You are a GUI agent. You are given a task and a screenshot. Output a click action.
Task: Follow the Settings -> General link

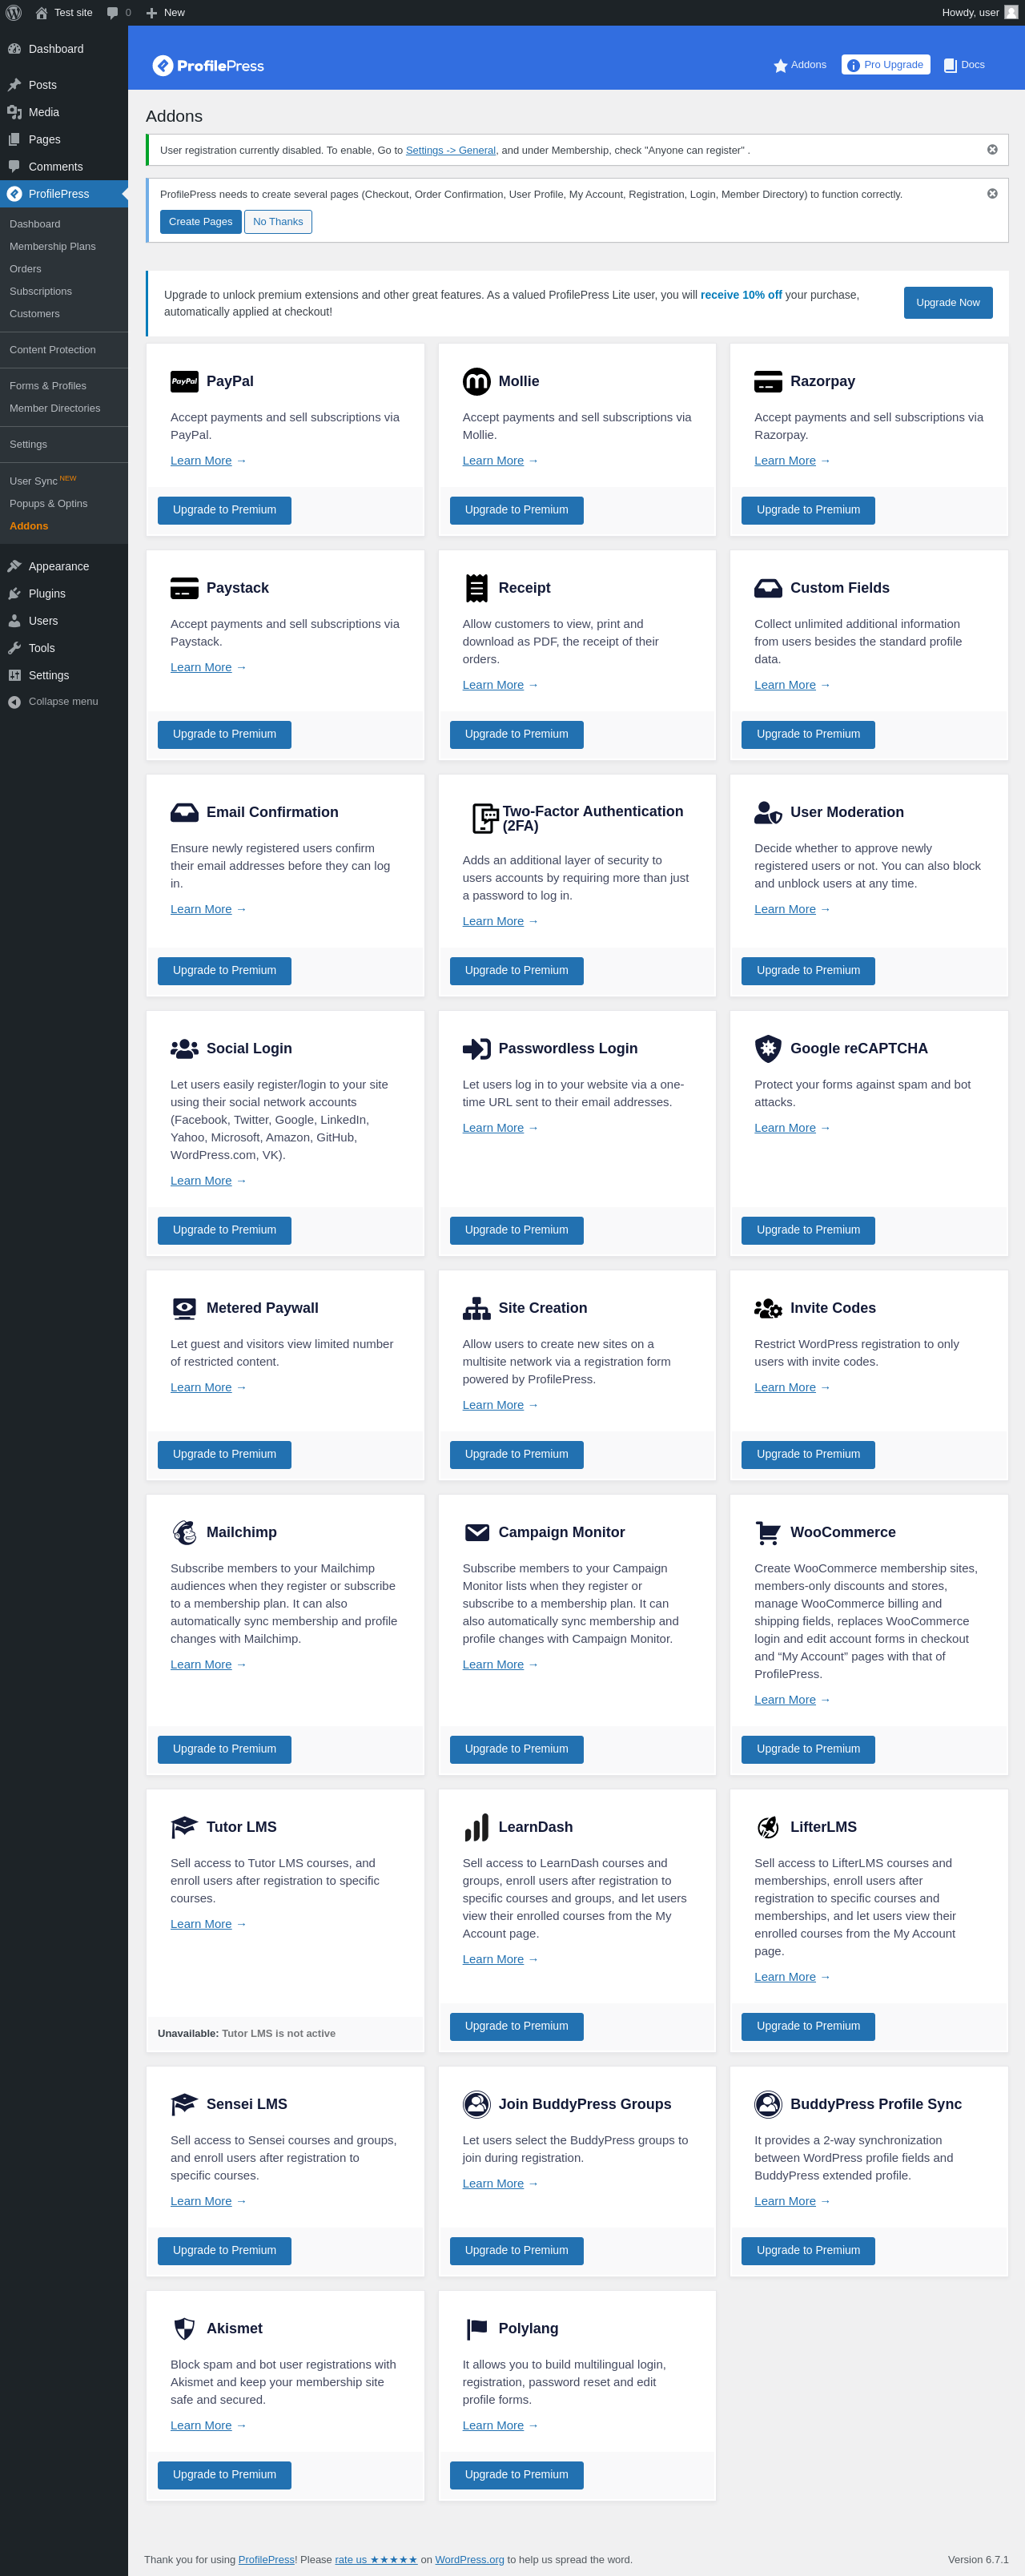[450, 151]
